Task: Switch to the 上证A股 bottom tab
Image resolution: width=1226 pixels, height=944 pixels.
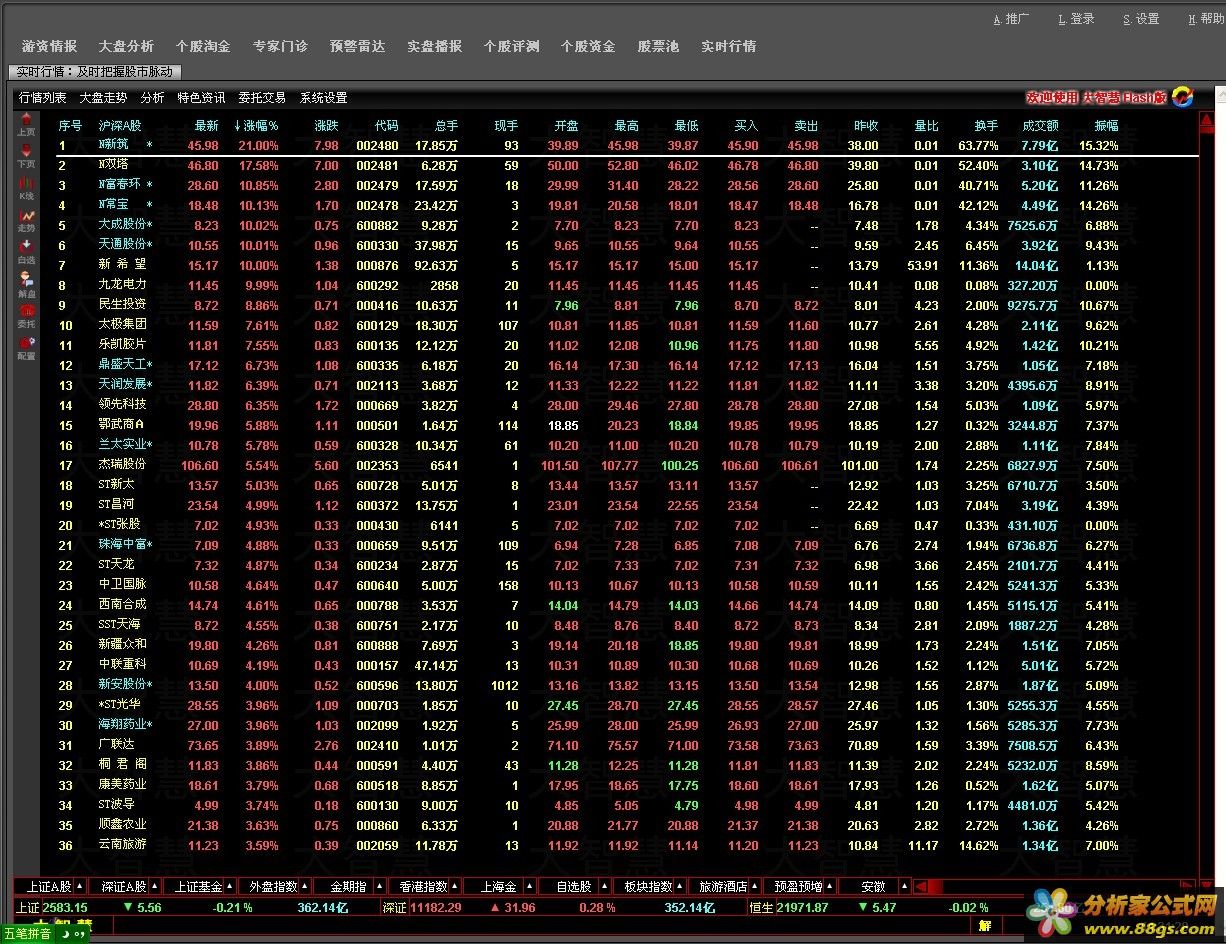Action: pyautogui.click(x=48, y=886)
